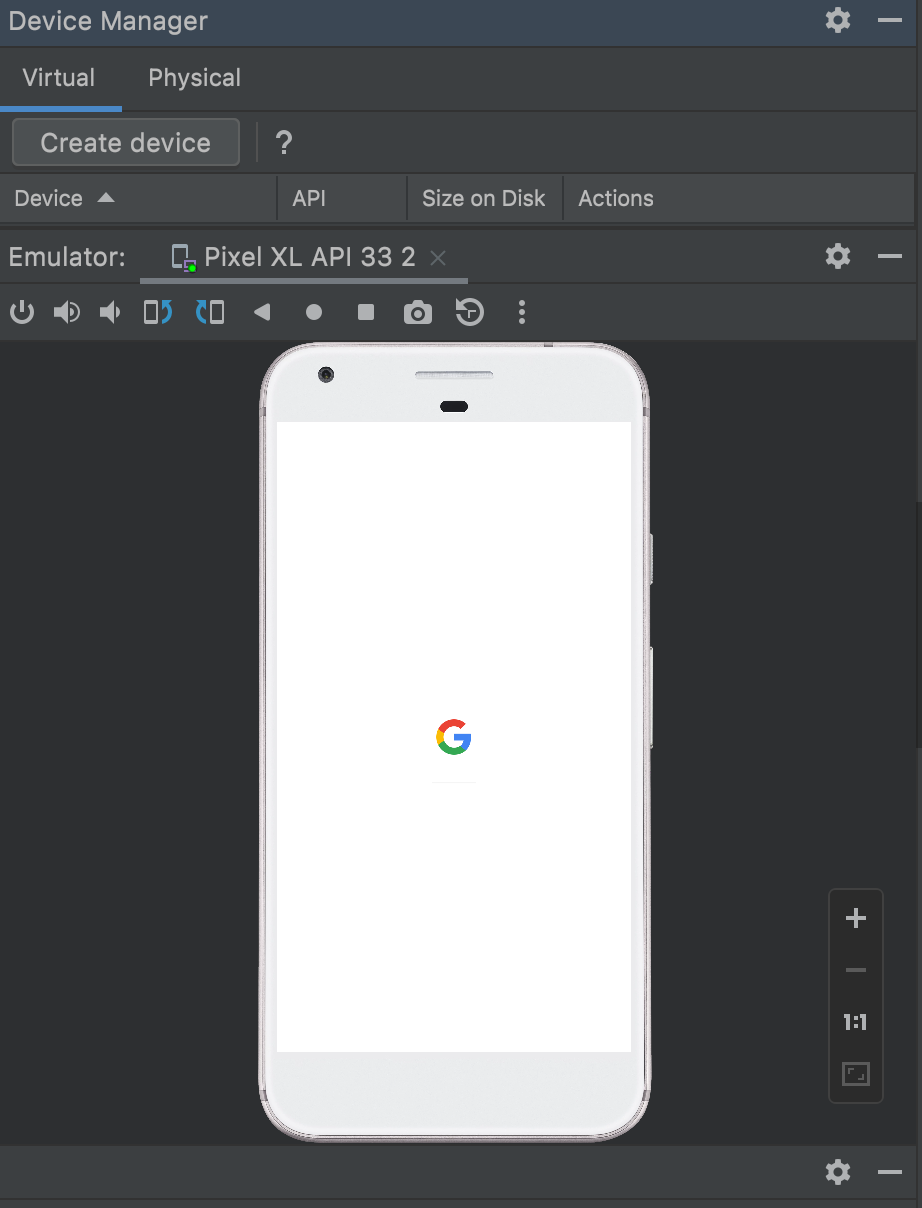Click the Create device button
The height and width of the screenshot is (1208, 922).
(126, 143)
